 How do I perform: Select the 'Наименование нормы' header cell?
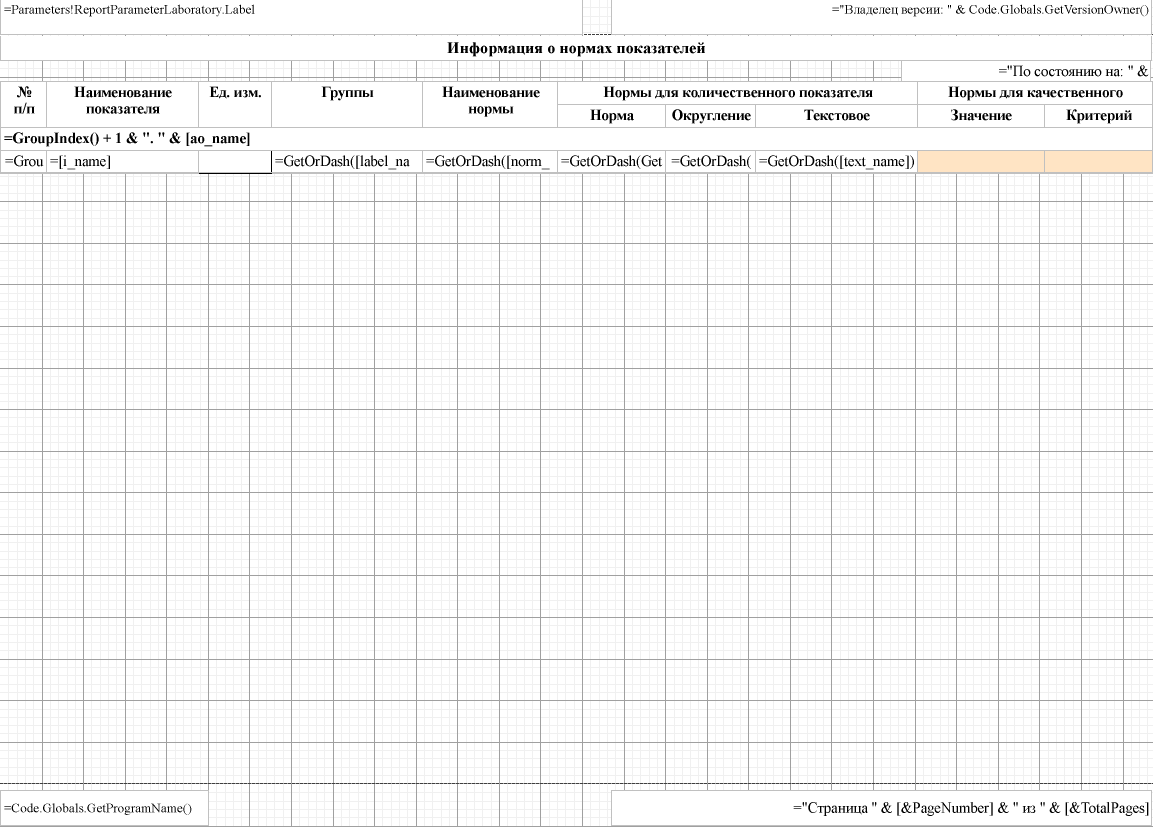[490, 104]
